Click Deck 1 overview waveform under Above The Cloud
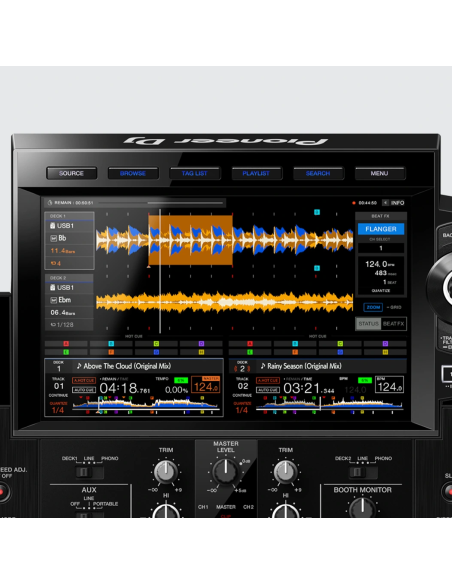Screen dimensions: 452x584 click(x=146, y=404)
